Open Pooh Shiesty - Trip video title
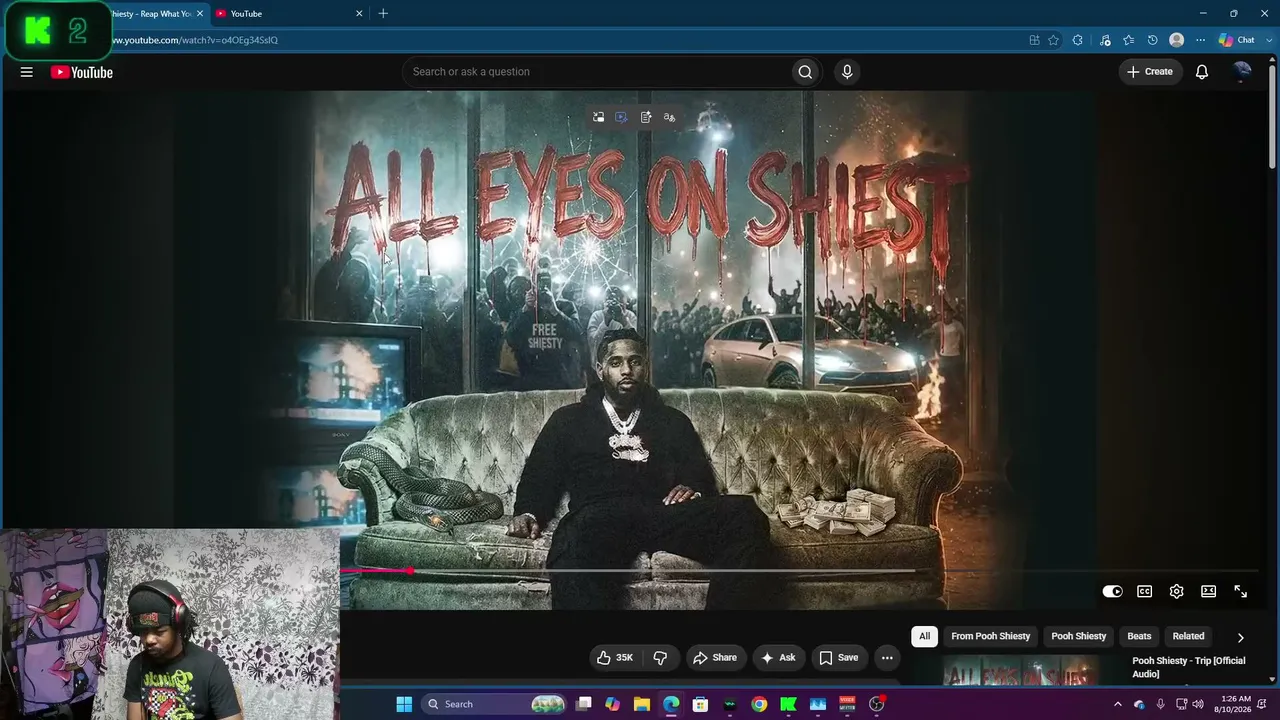Screen dimensions: 1280x720 [1188, 667]
